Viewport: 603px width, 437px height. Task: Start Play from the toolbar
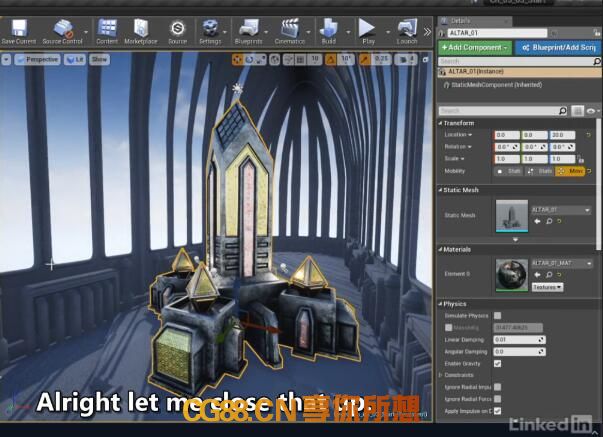(367, 32)
